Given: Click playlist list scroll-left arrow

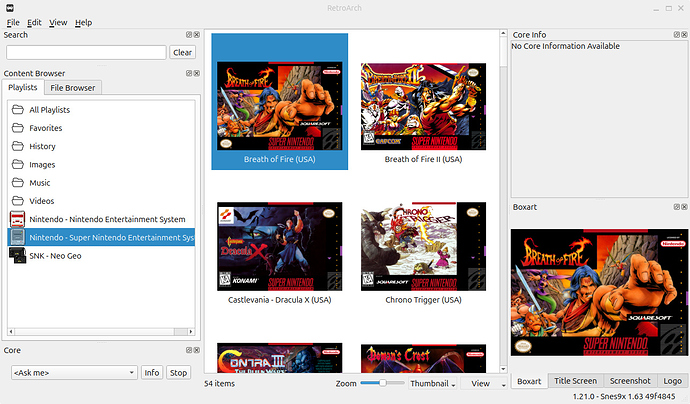Looking at the screenshot, I should [x=11, y=331].
